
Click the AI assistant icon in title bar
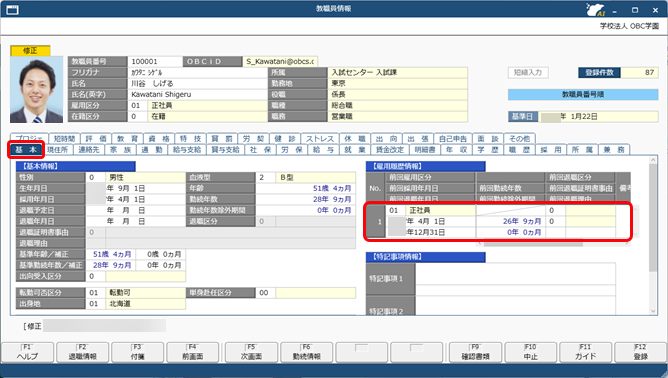(x=596, y=9)
